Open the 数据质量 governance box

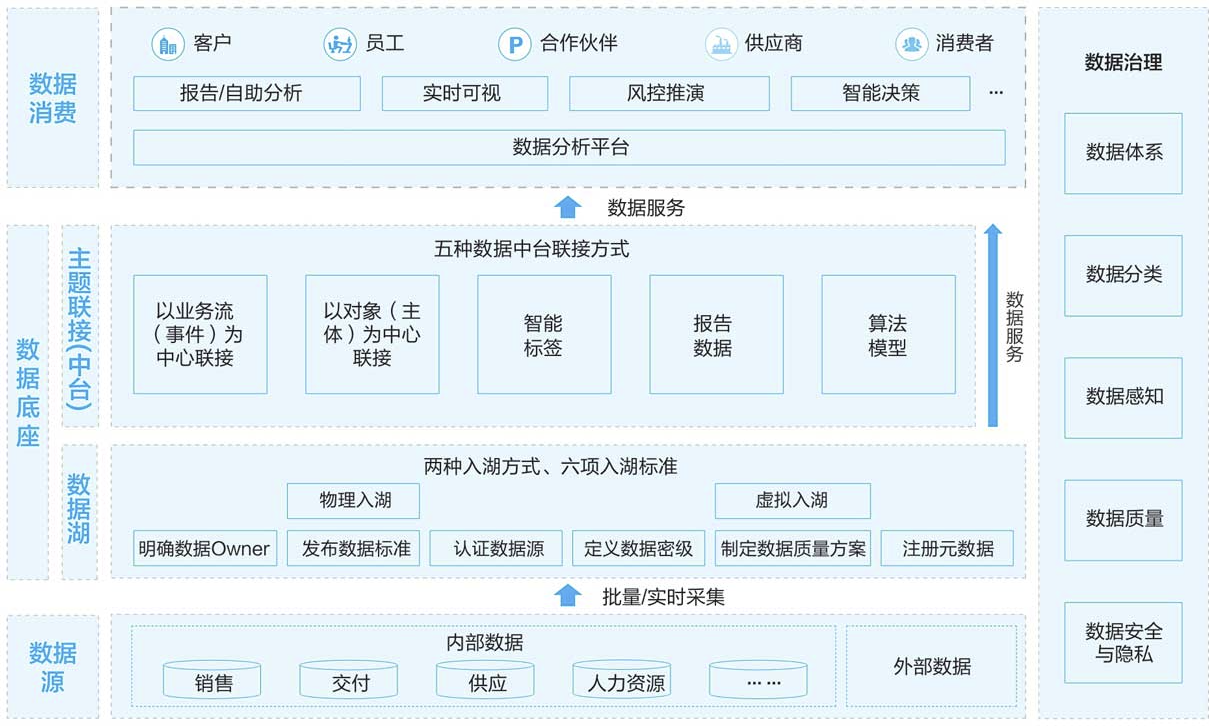(1123, 519)
